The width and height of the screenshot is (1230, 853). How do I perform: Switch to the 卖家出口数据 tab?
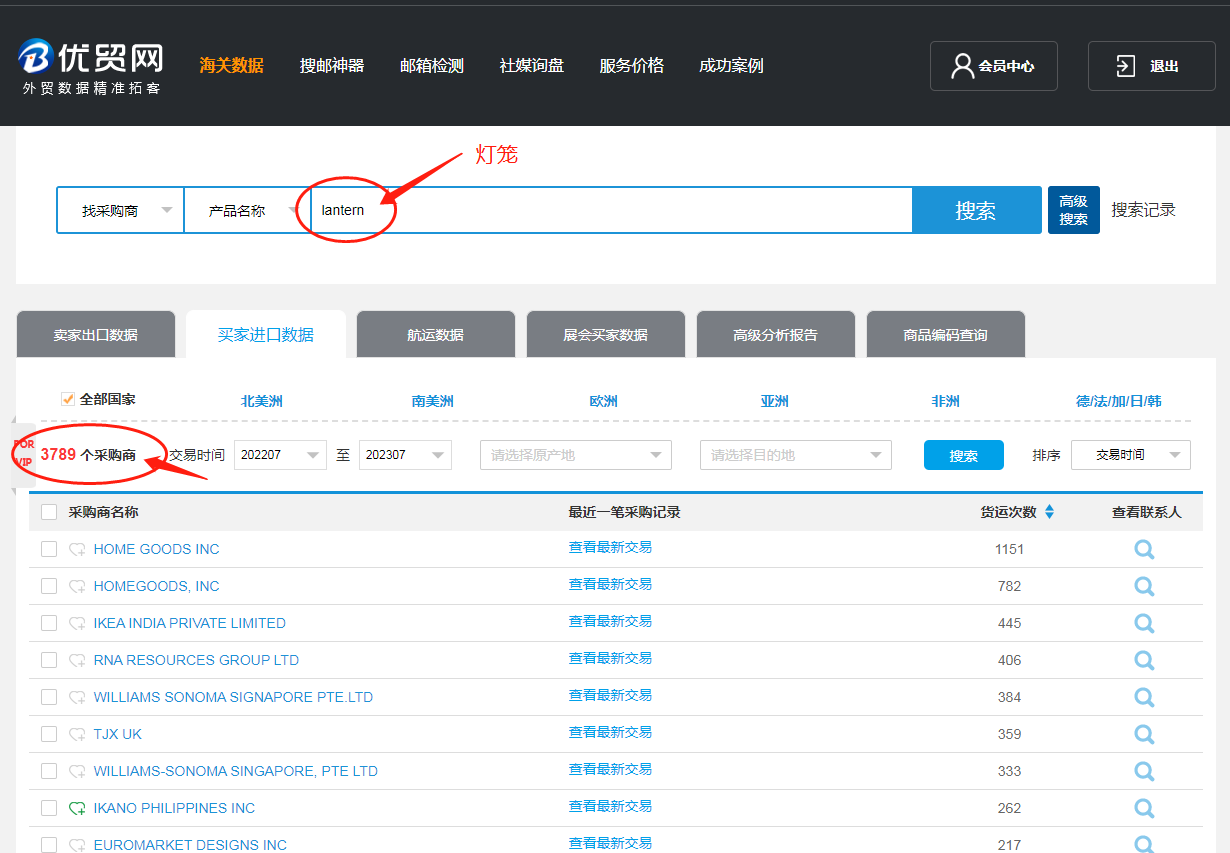pyautogui.click(x=96, y=335)
